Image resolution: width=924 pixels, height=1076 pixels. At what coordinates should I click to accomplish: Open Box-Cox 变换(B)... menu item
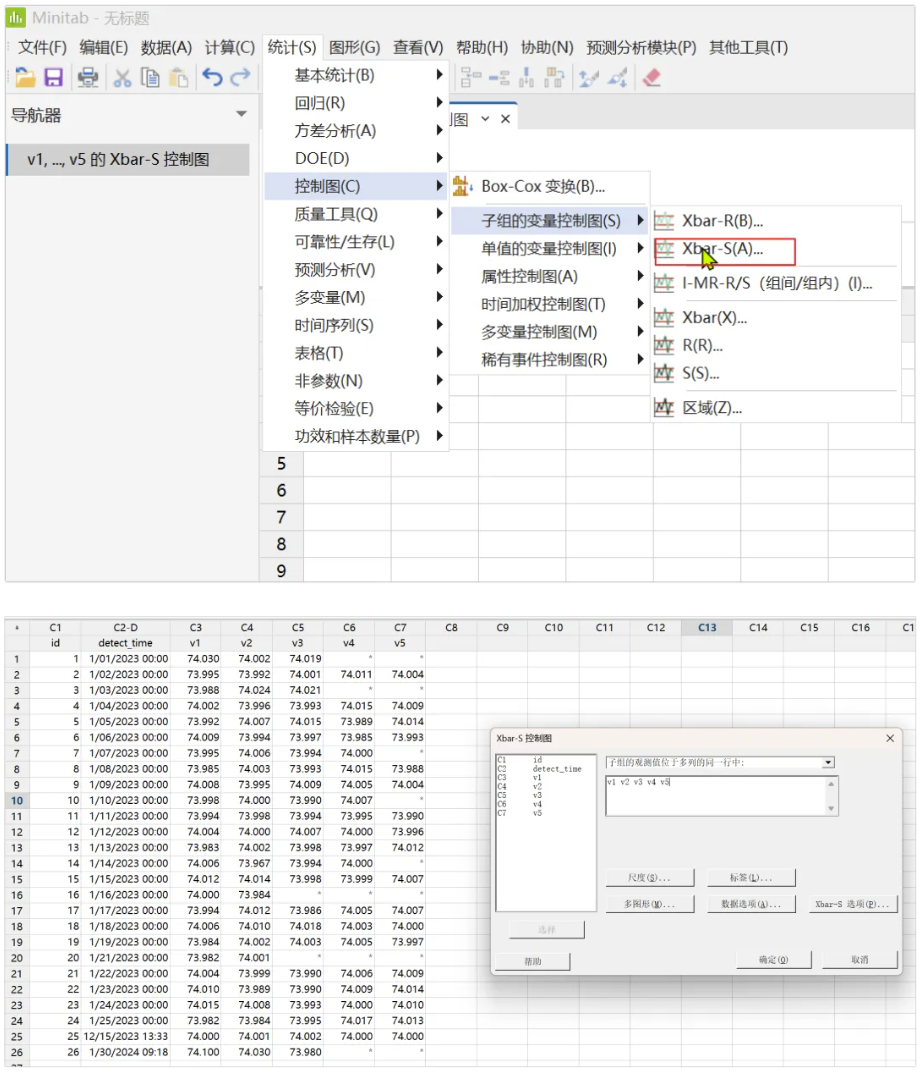click(x=542, y=186)
